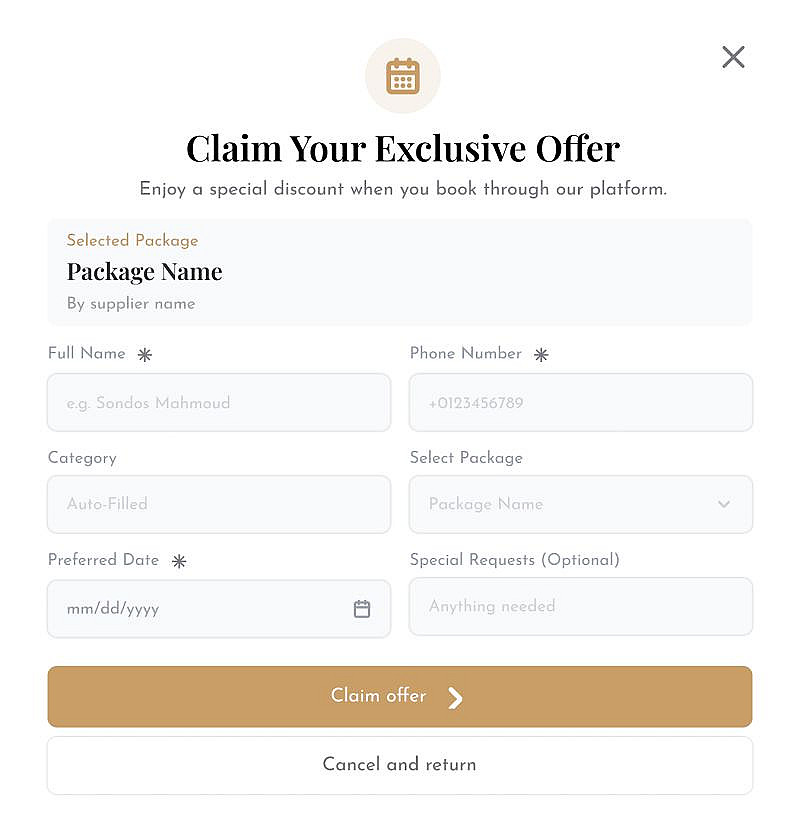800x832 pixels.
Task: Click the Selected Package label
Action: (132, 241)
